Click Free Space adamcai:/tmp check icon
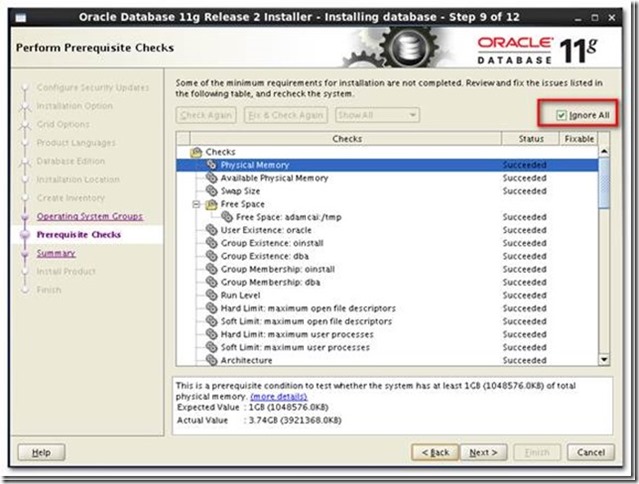The image size is (639, 484). point(227,217)
